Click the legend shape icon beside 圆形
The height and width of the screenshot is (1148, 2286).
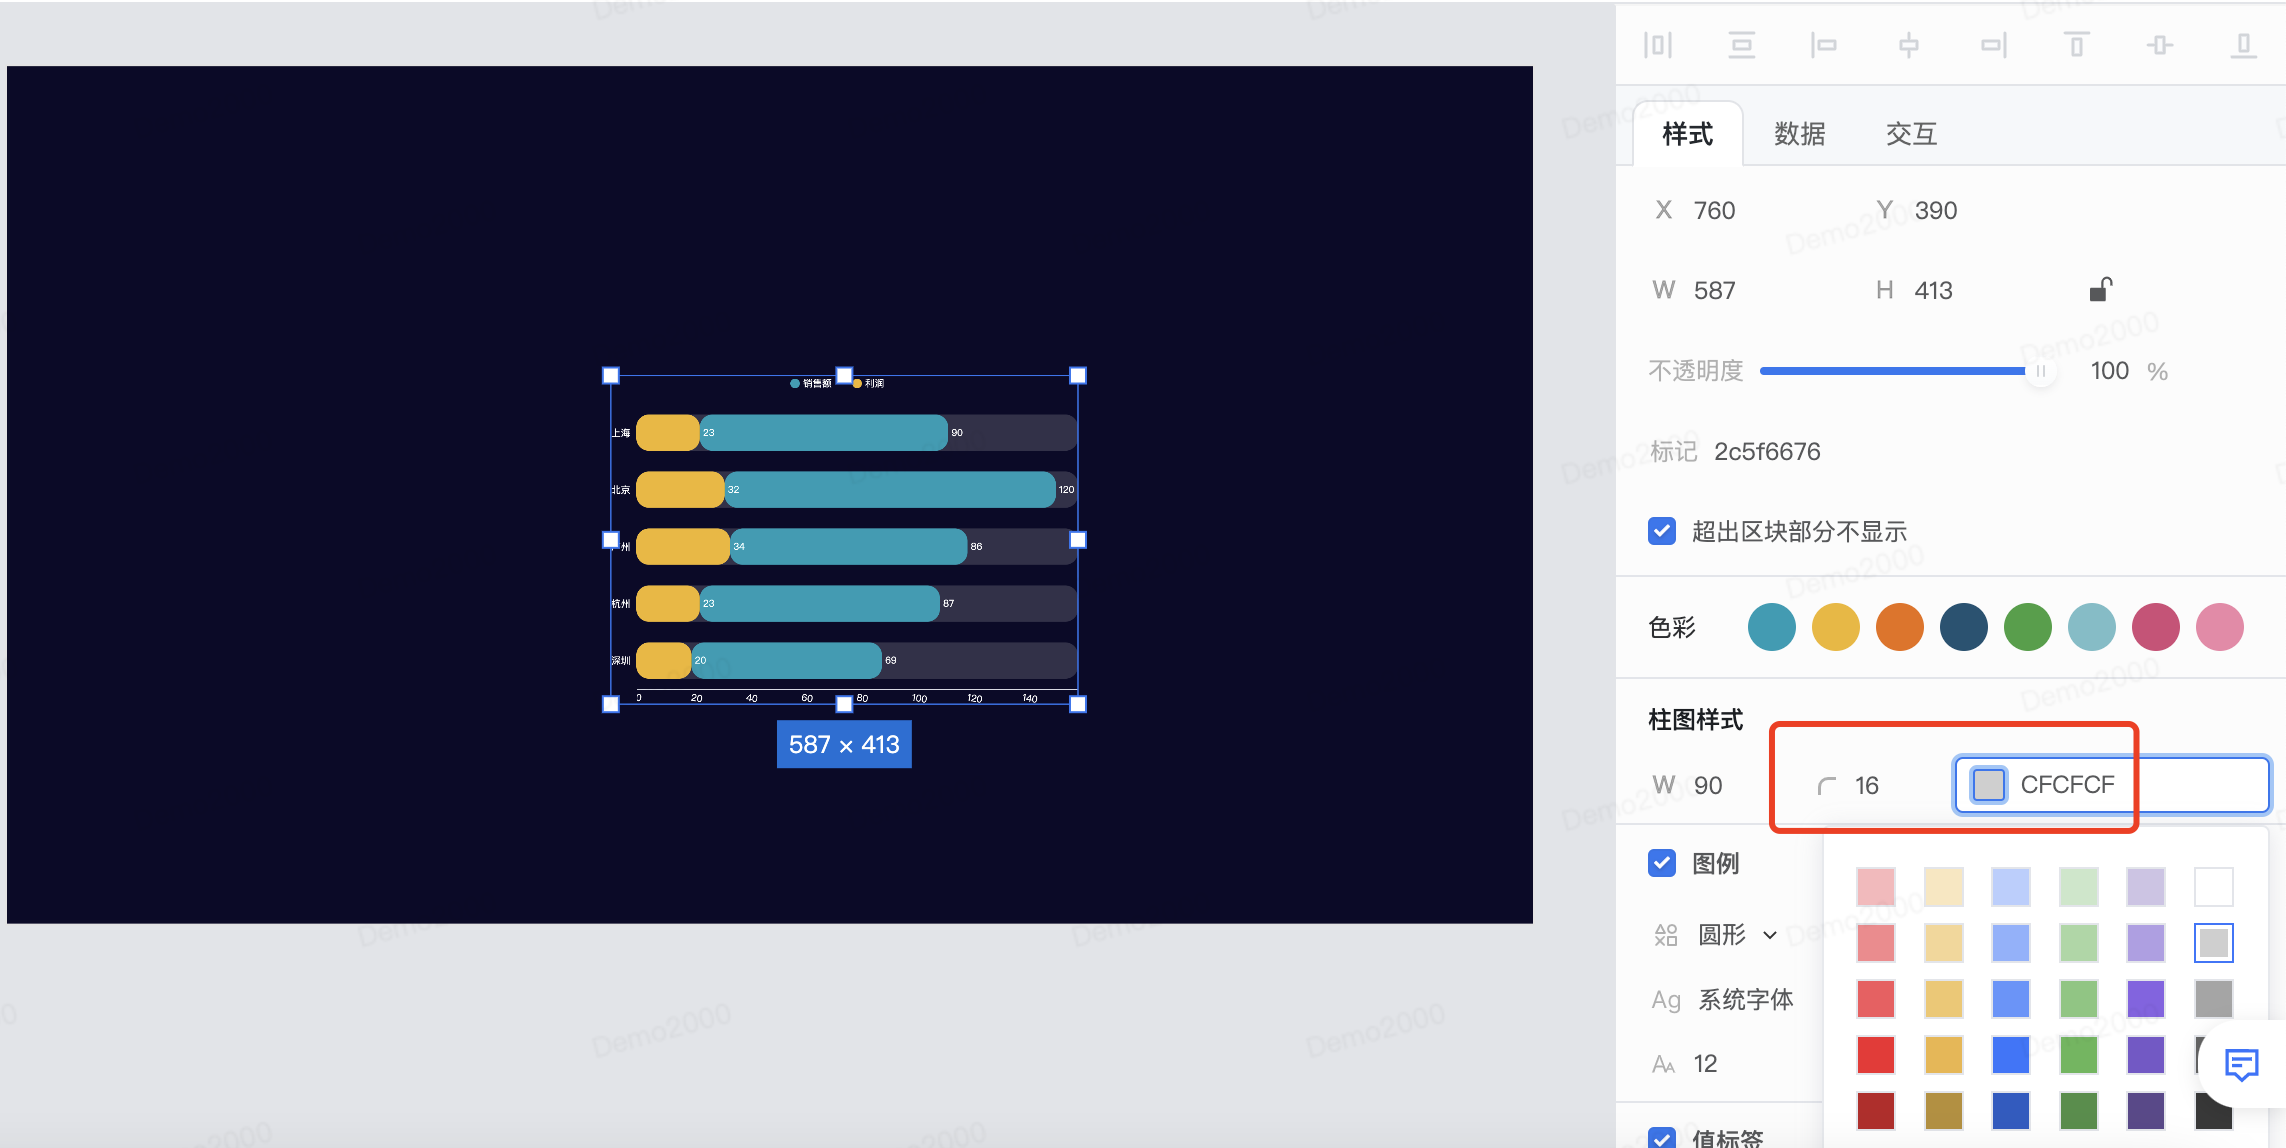(x=1665, y=935)
